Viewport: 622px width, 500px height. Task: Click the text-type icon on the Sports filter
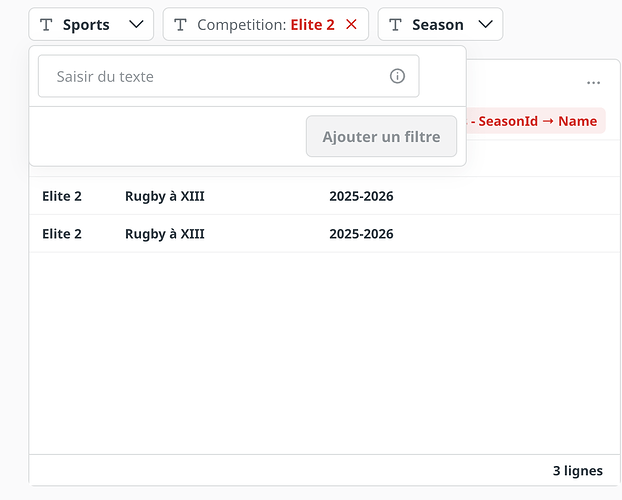point(46,25)
